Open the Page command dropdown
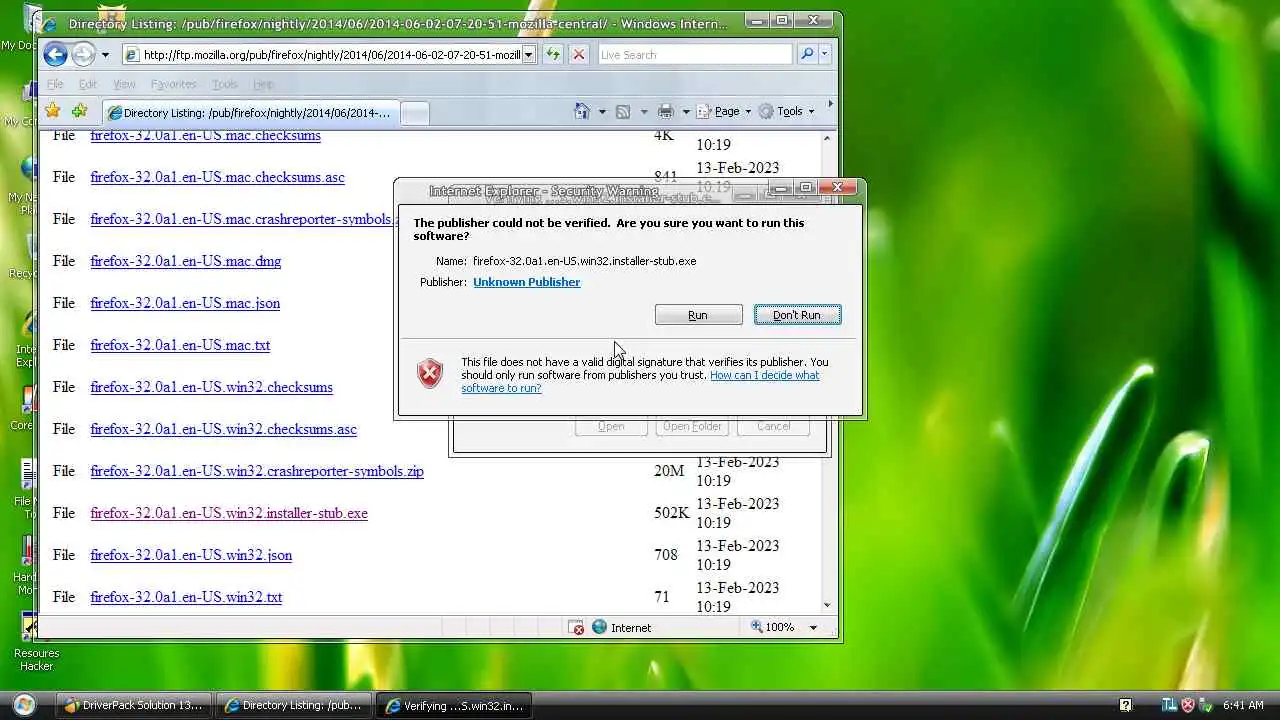Screen dimensions: 1280x720 724,112
